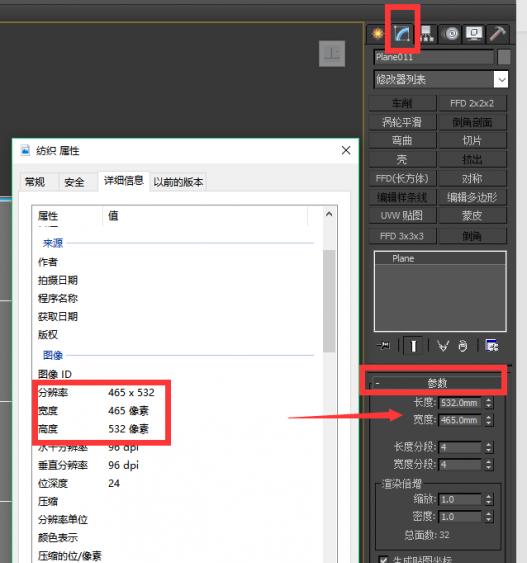The height and width of the screenshot is (563, 527).
Task: Open the Hierarchy panel icon
Action: point(426,34)
